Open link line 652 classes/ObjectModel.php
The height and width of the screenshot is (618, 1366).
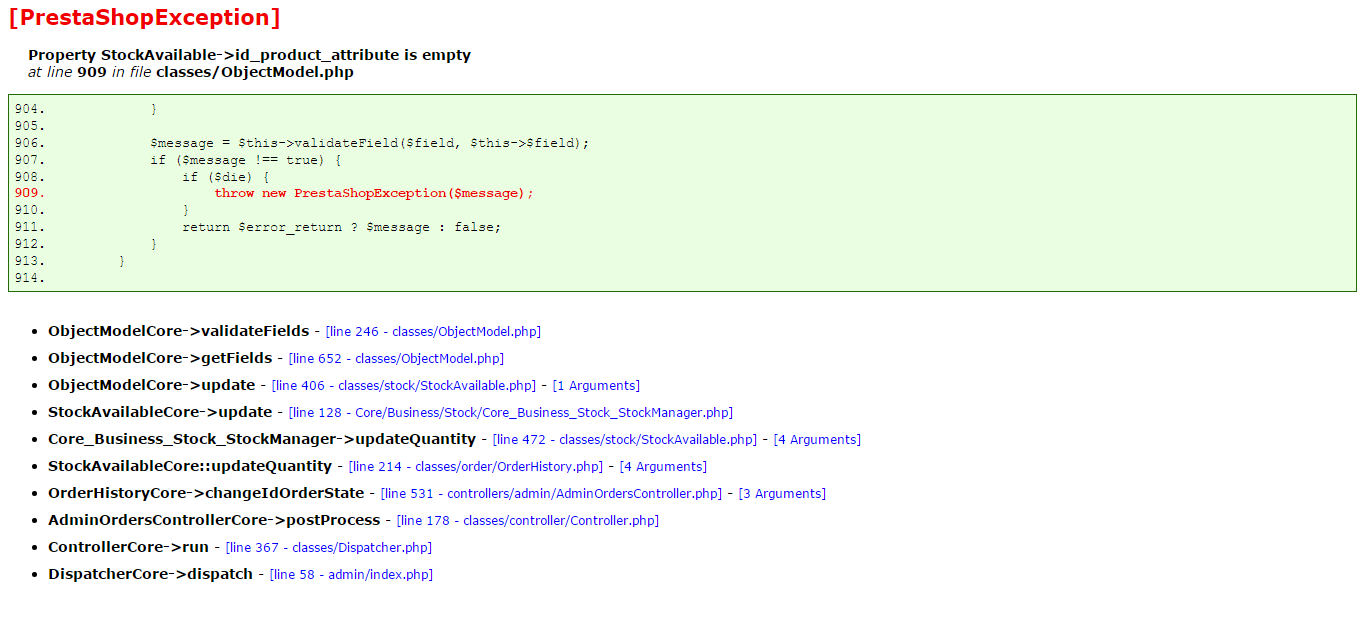(396, 358)
